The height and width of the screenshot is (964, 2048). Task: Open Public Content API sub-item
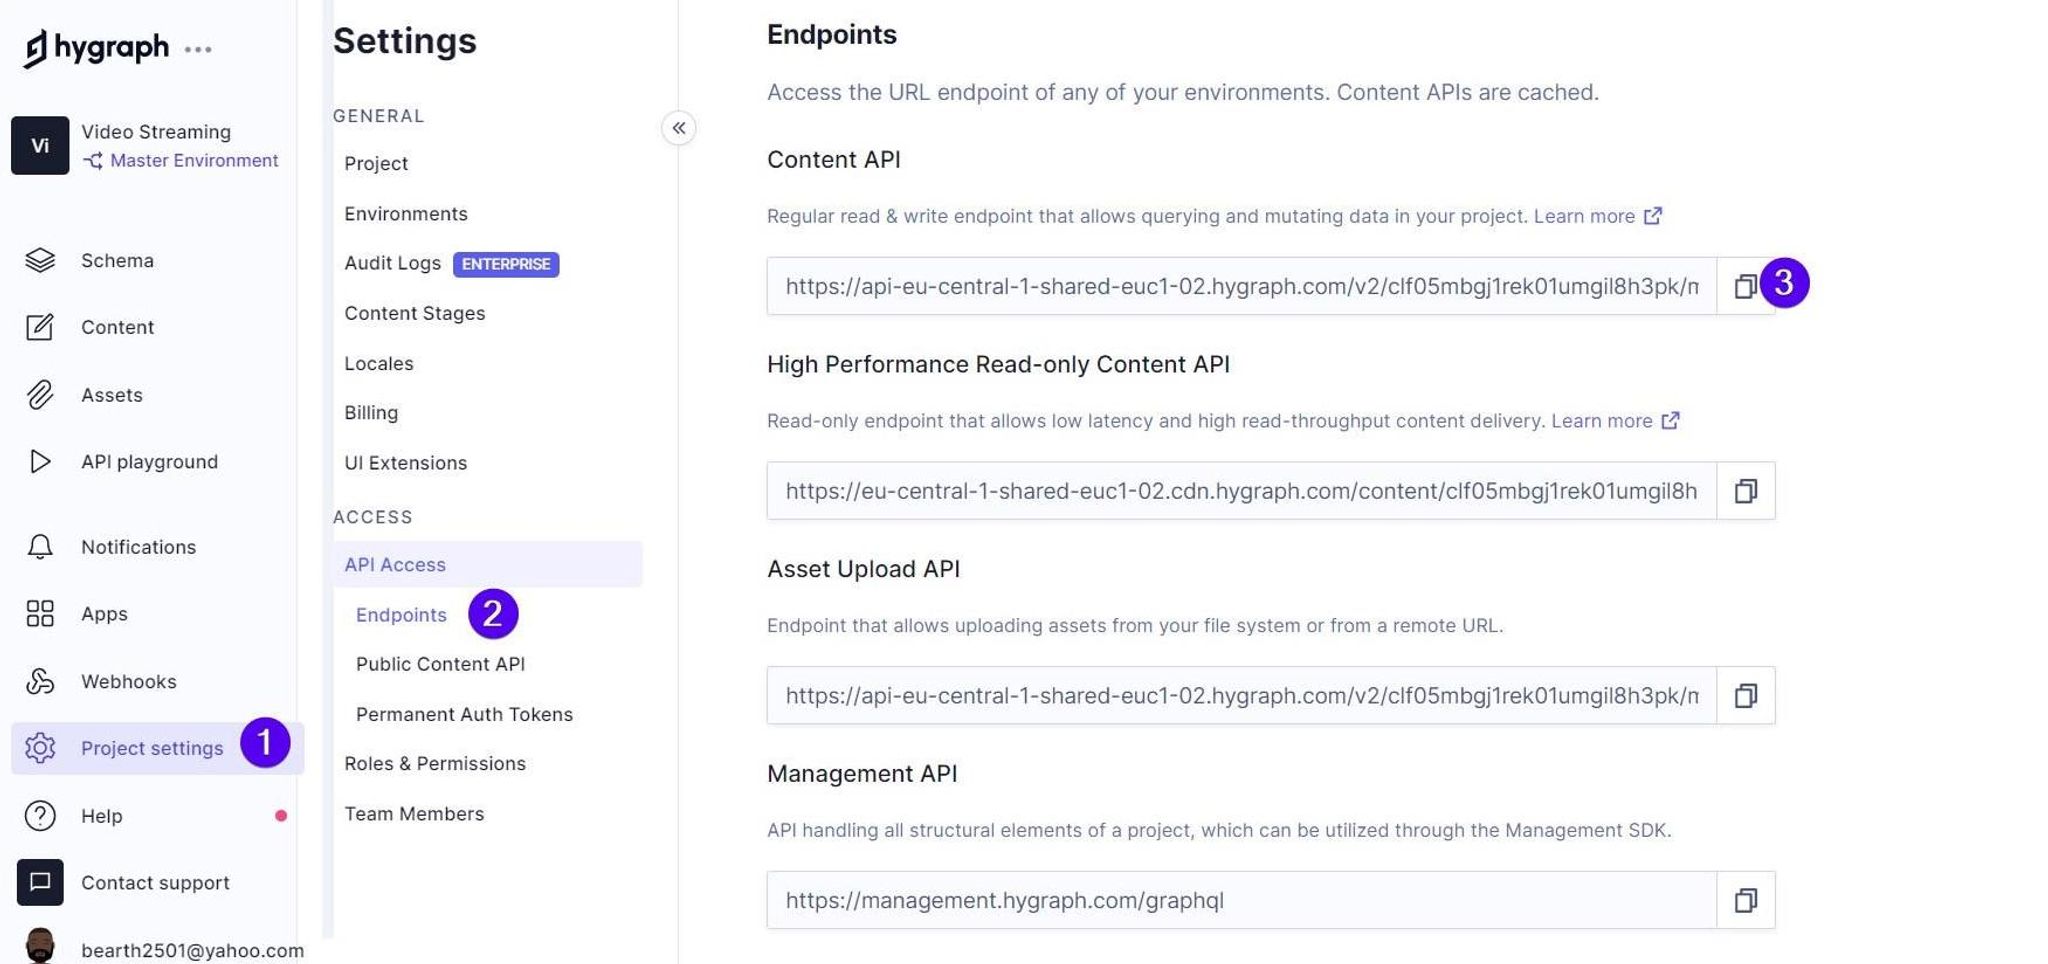coord(440,664)
